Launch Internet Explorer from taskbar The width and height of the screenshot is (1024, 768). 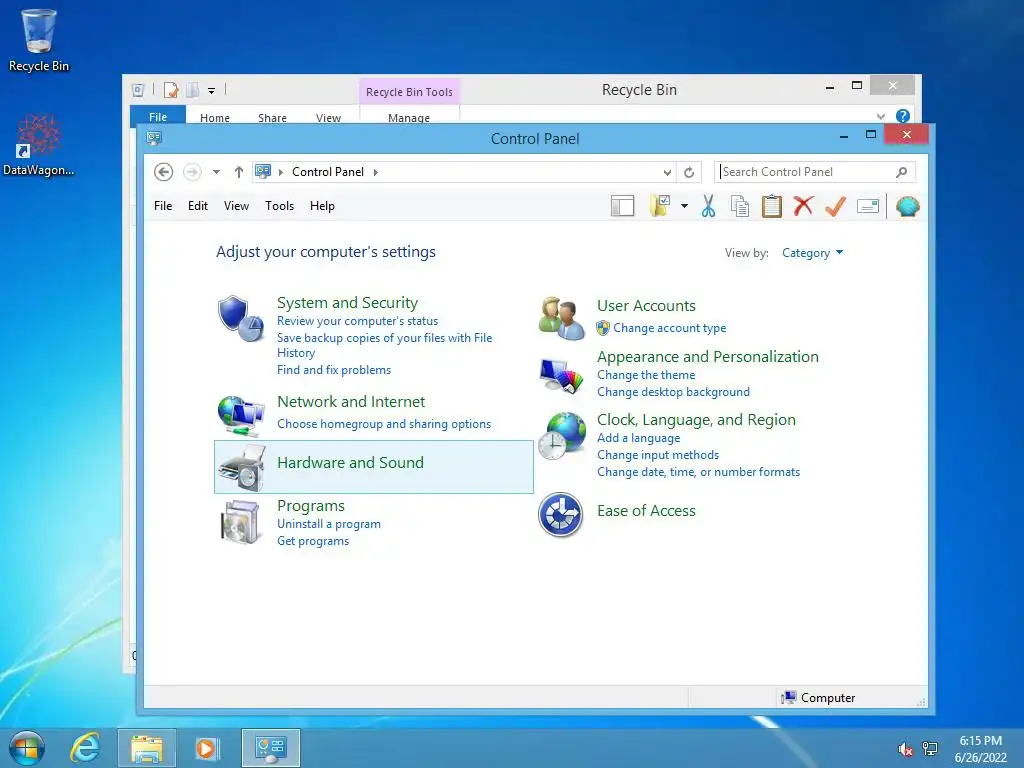point(86,748)
